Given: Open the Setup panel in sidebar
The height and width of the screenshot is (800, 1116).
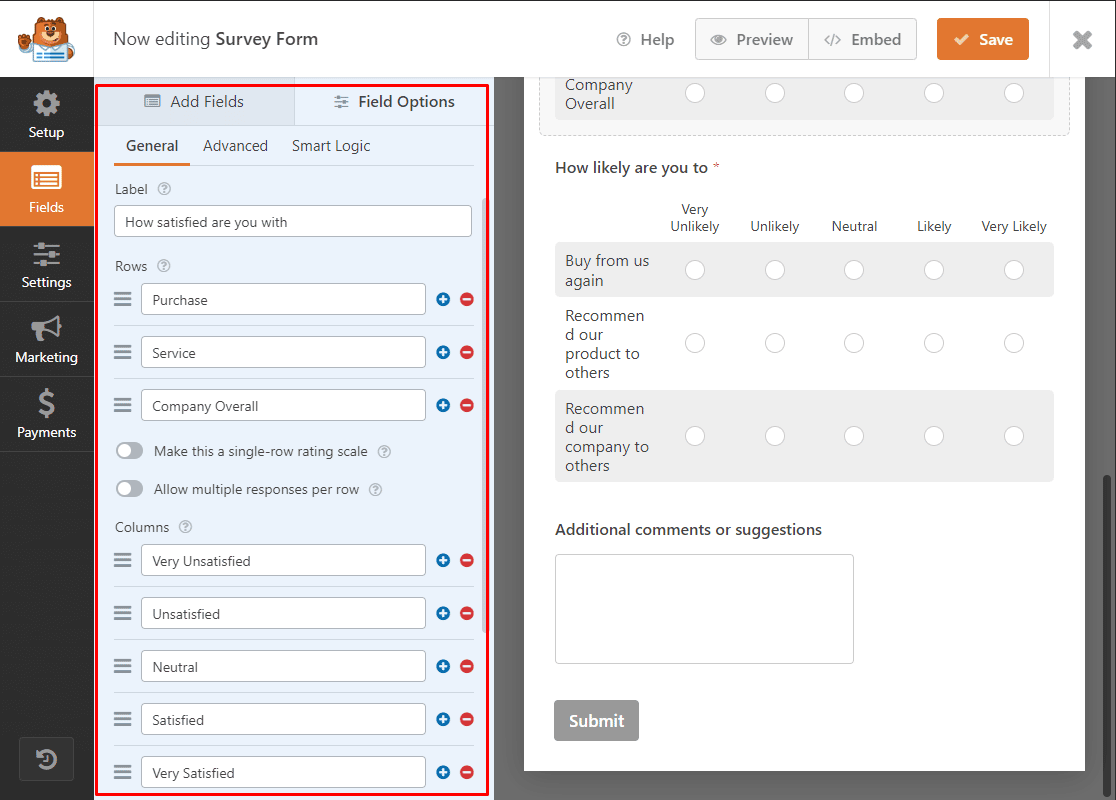Looking at the screenshot, I should [46, 115].
